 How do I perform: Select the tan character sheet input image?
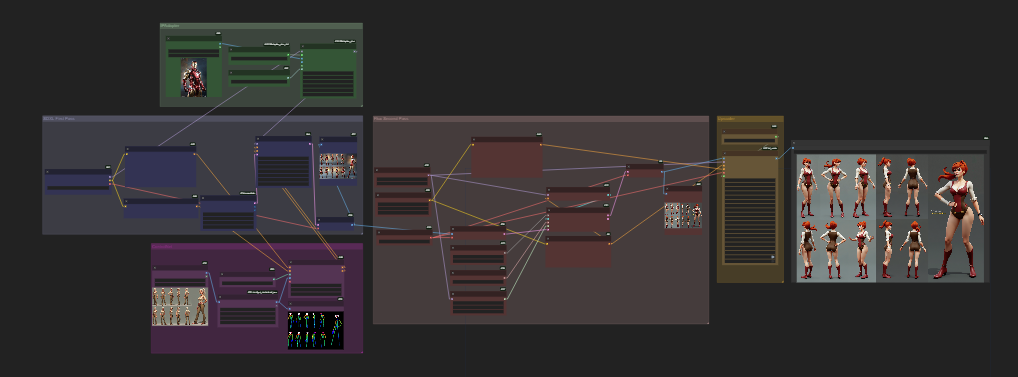(x=180, y=306)
